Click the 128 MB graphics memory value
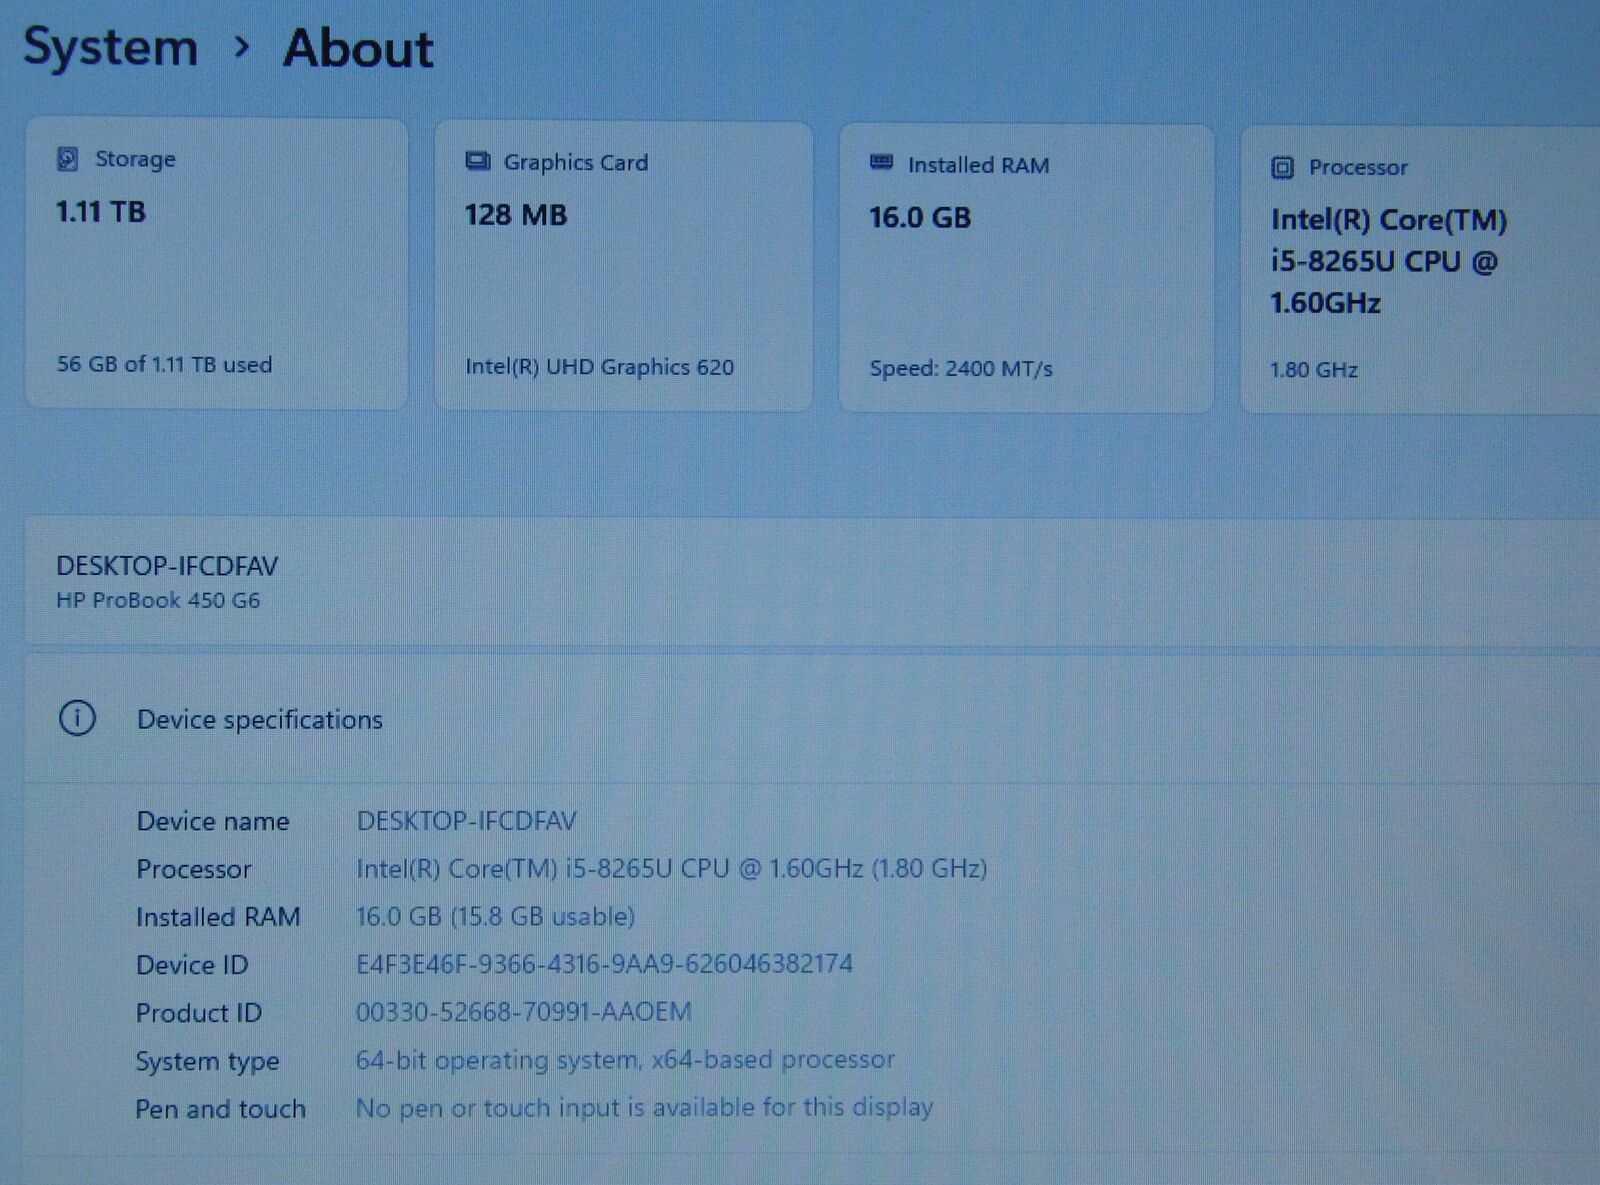Screen dimensions: 1600x1185 tap(515, 215)
